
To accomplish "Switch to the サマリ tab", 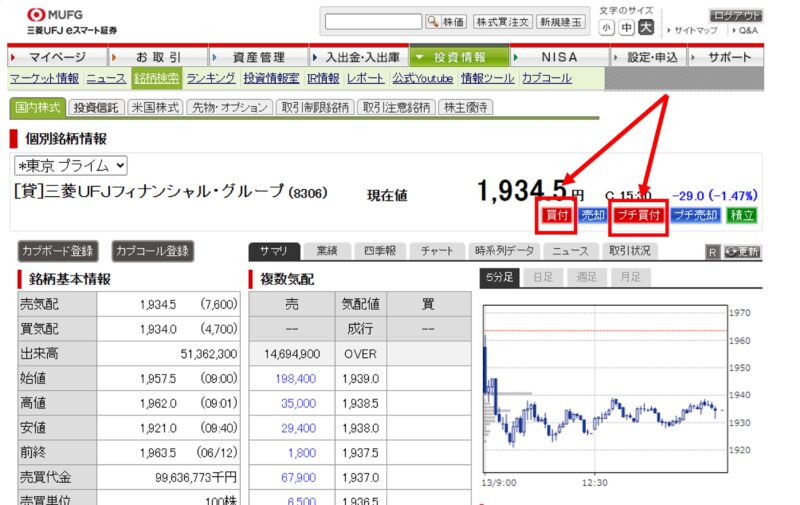I will (274, 251).
